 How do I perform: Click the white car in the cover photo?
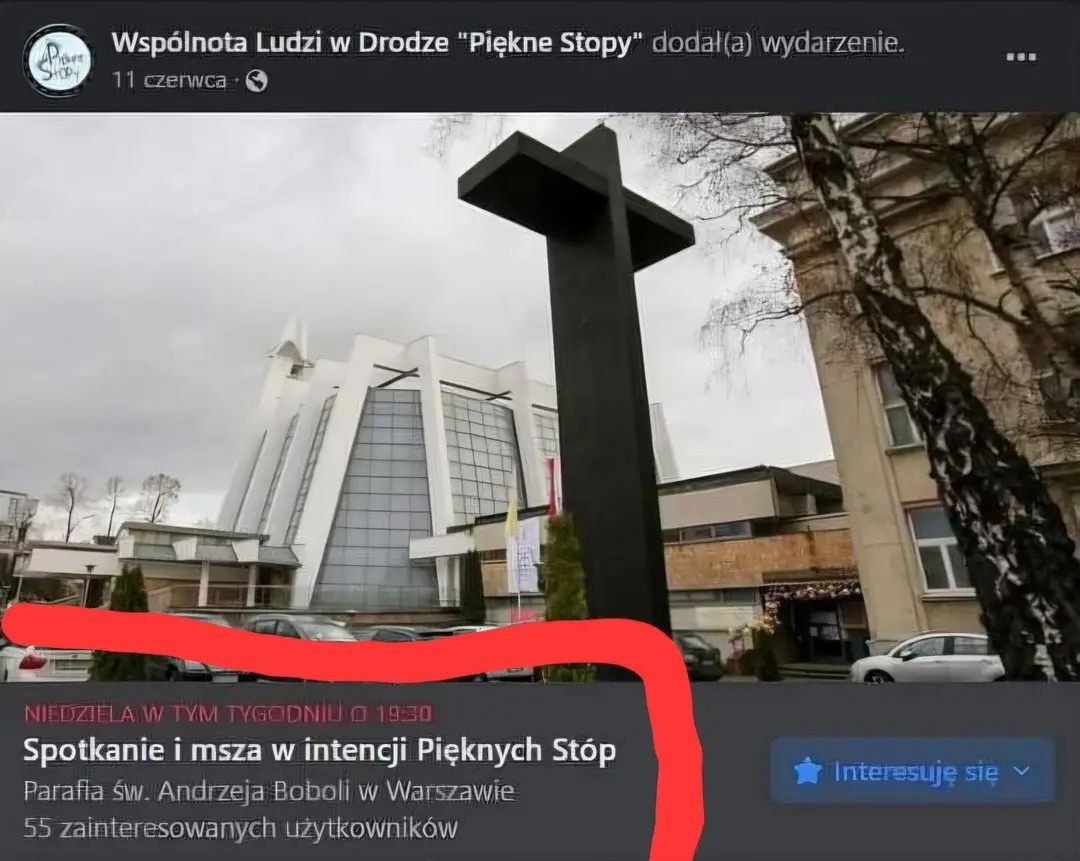point(930,656)
